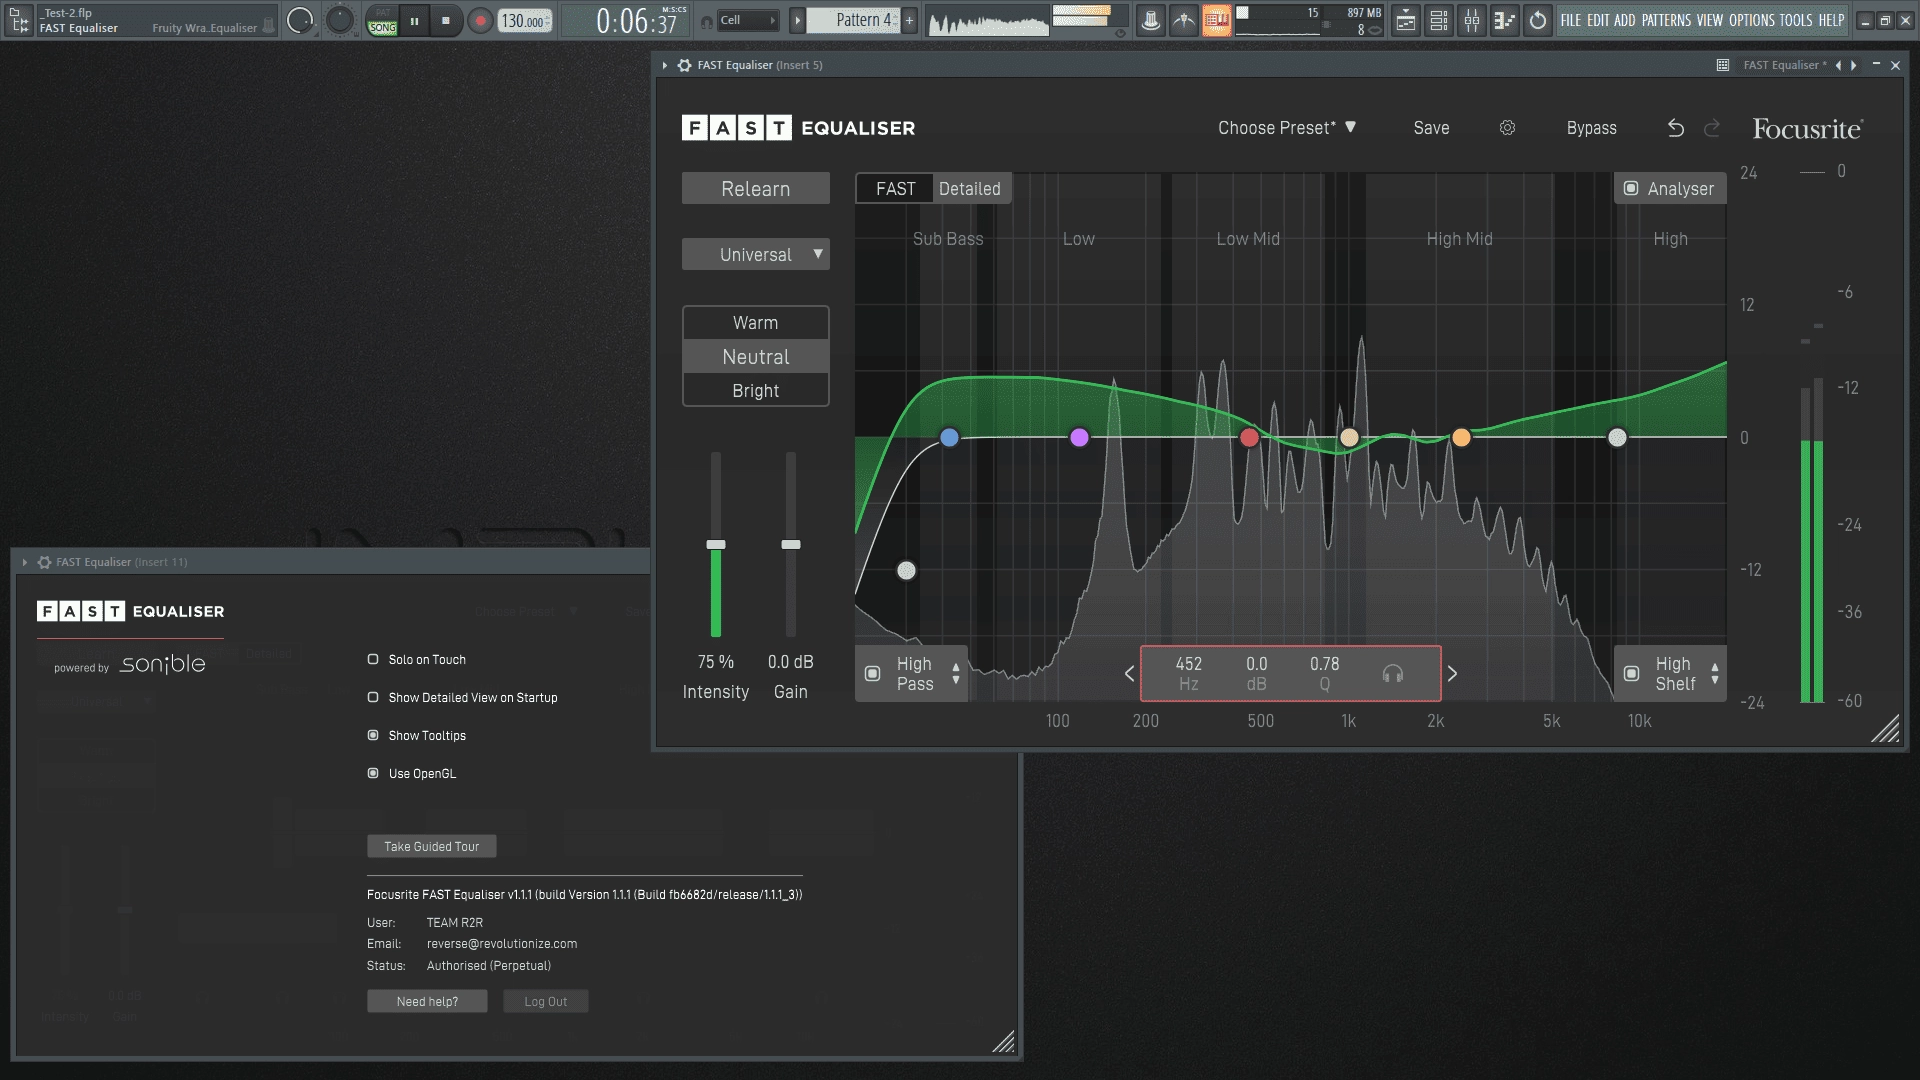Open the playlist view icon
1920x1080 pixels.
[1406, 20]
